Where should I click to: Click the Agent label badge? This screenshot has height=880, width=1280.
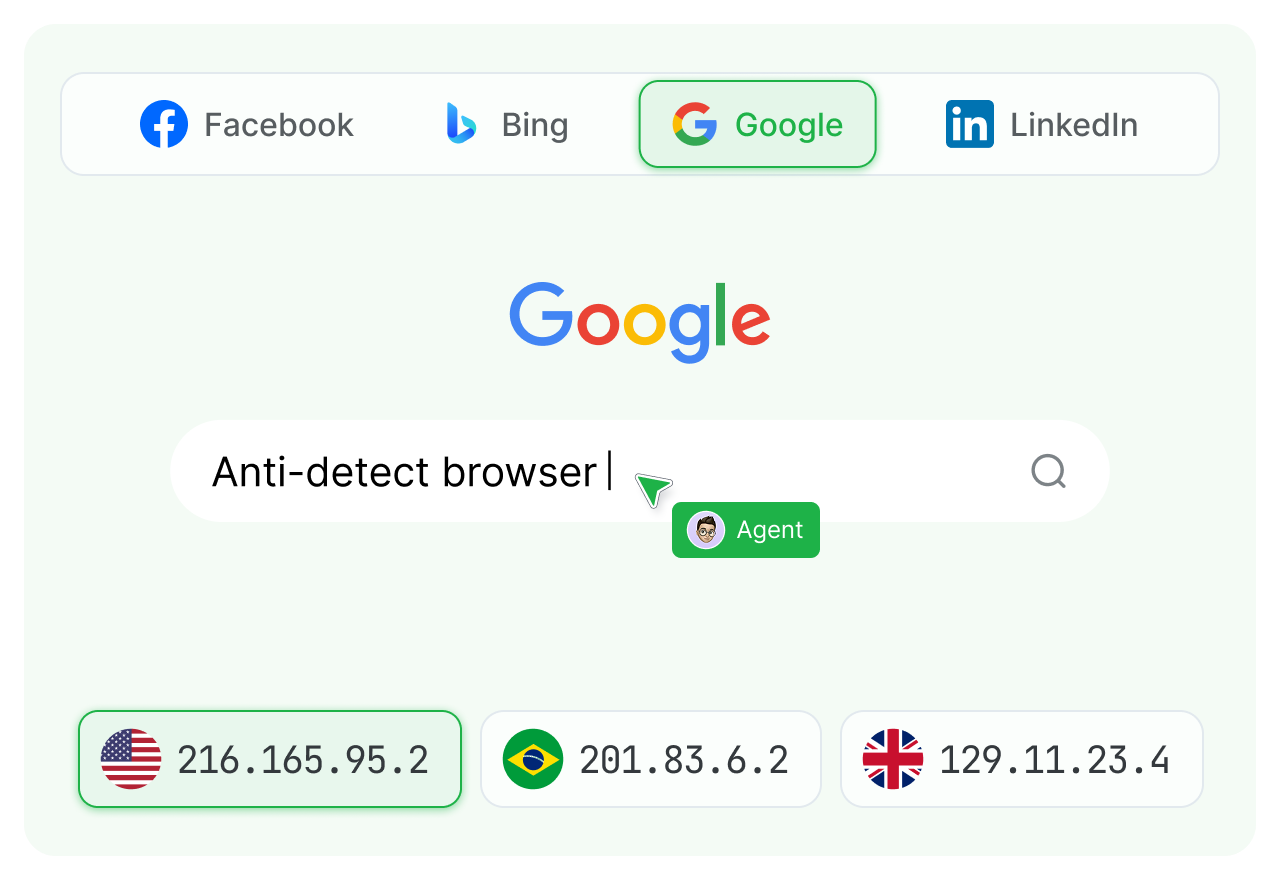pos(769,530)
